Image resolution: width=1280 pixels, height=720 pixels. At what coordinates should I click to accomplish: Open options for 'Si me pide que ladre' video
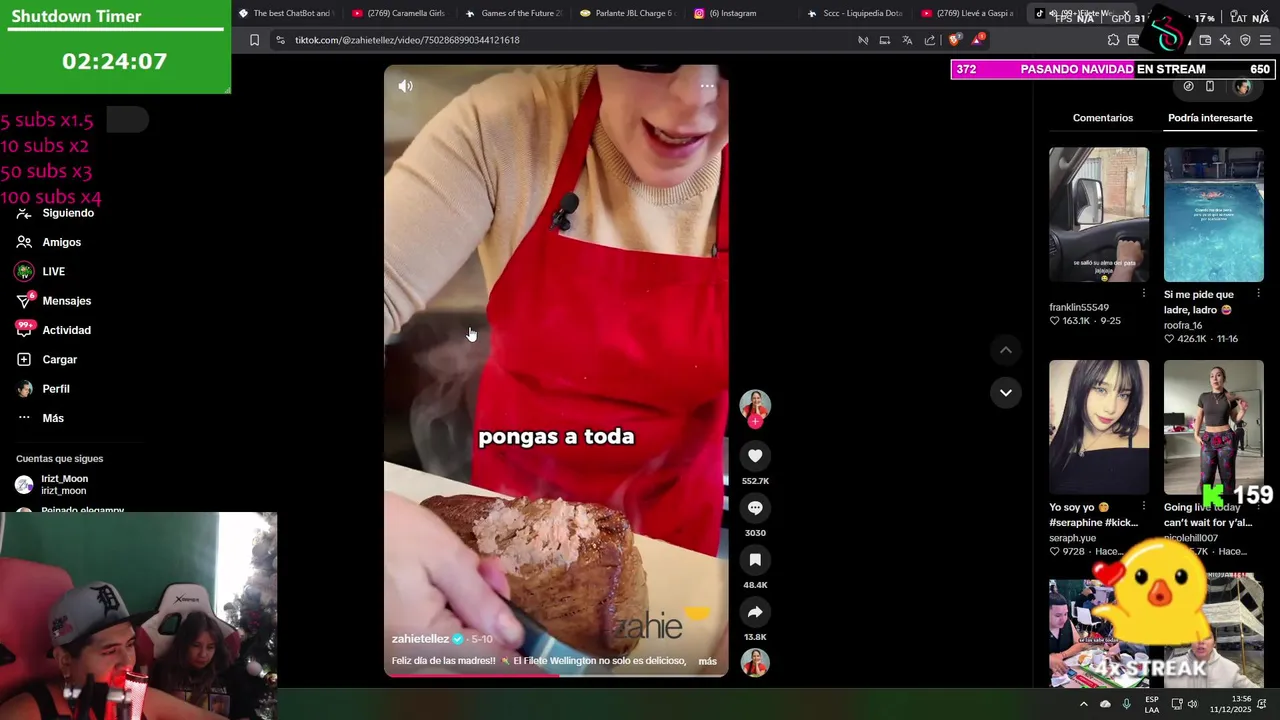pyautogui.click(x=1258, y=295)
